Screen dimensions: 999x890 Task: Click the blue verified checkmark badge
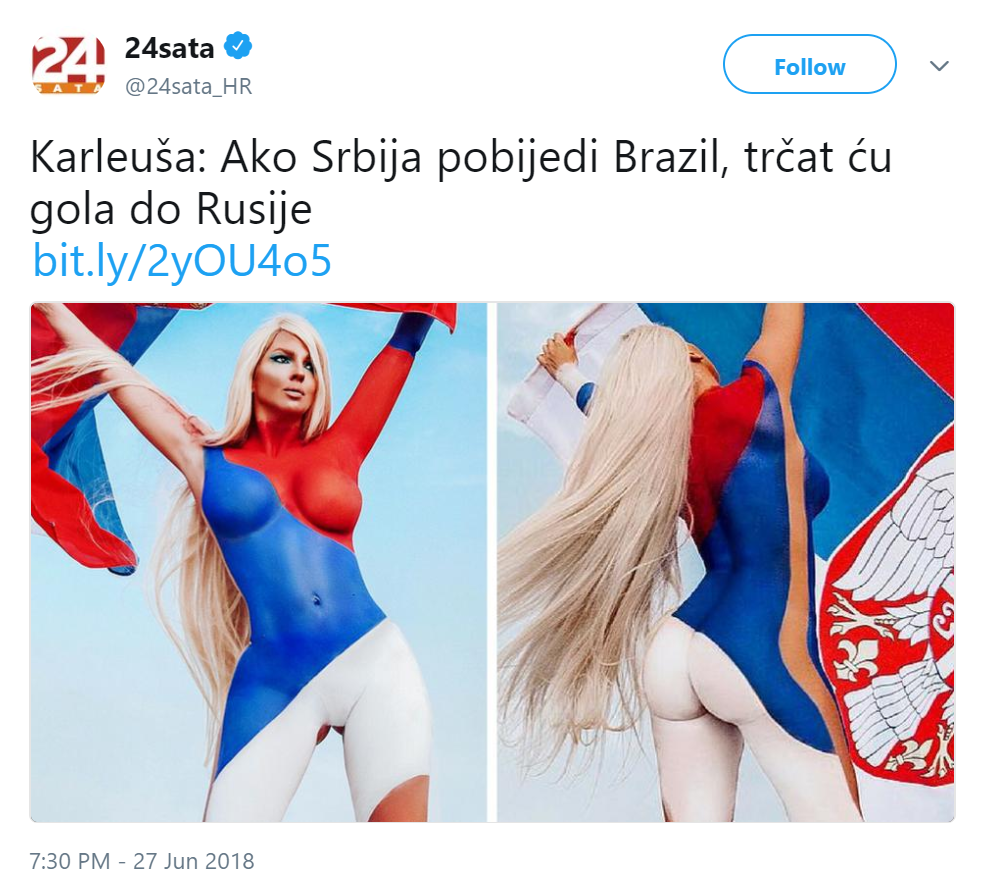pyautogui.click(x=238, y=45)
